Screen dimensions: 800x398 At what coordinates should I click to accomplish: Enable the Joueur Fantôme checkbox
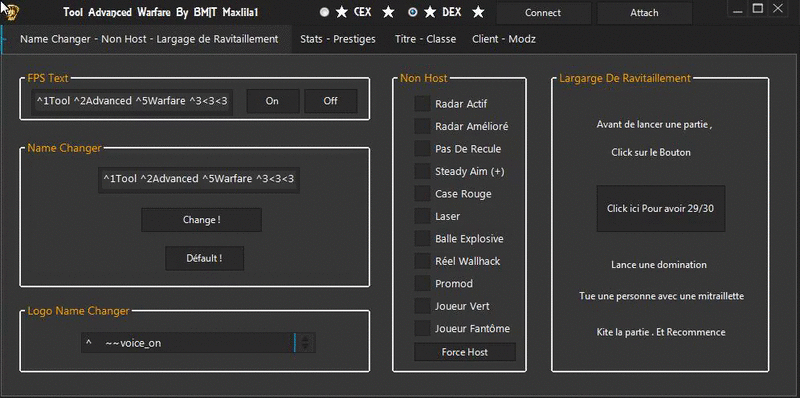point(422,328)
